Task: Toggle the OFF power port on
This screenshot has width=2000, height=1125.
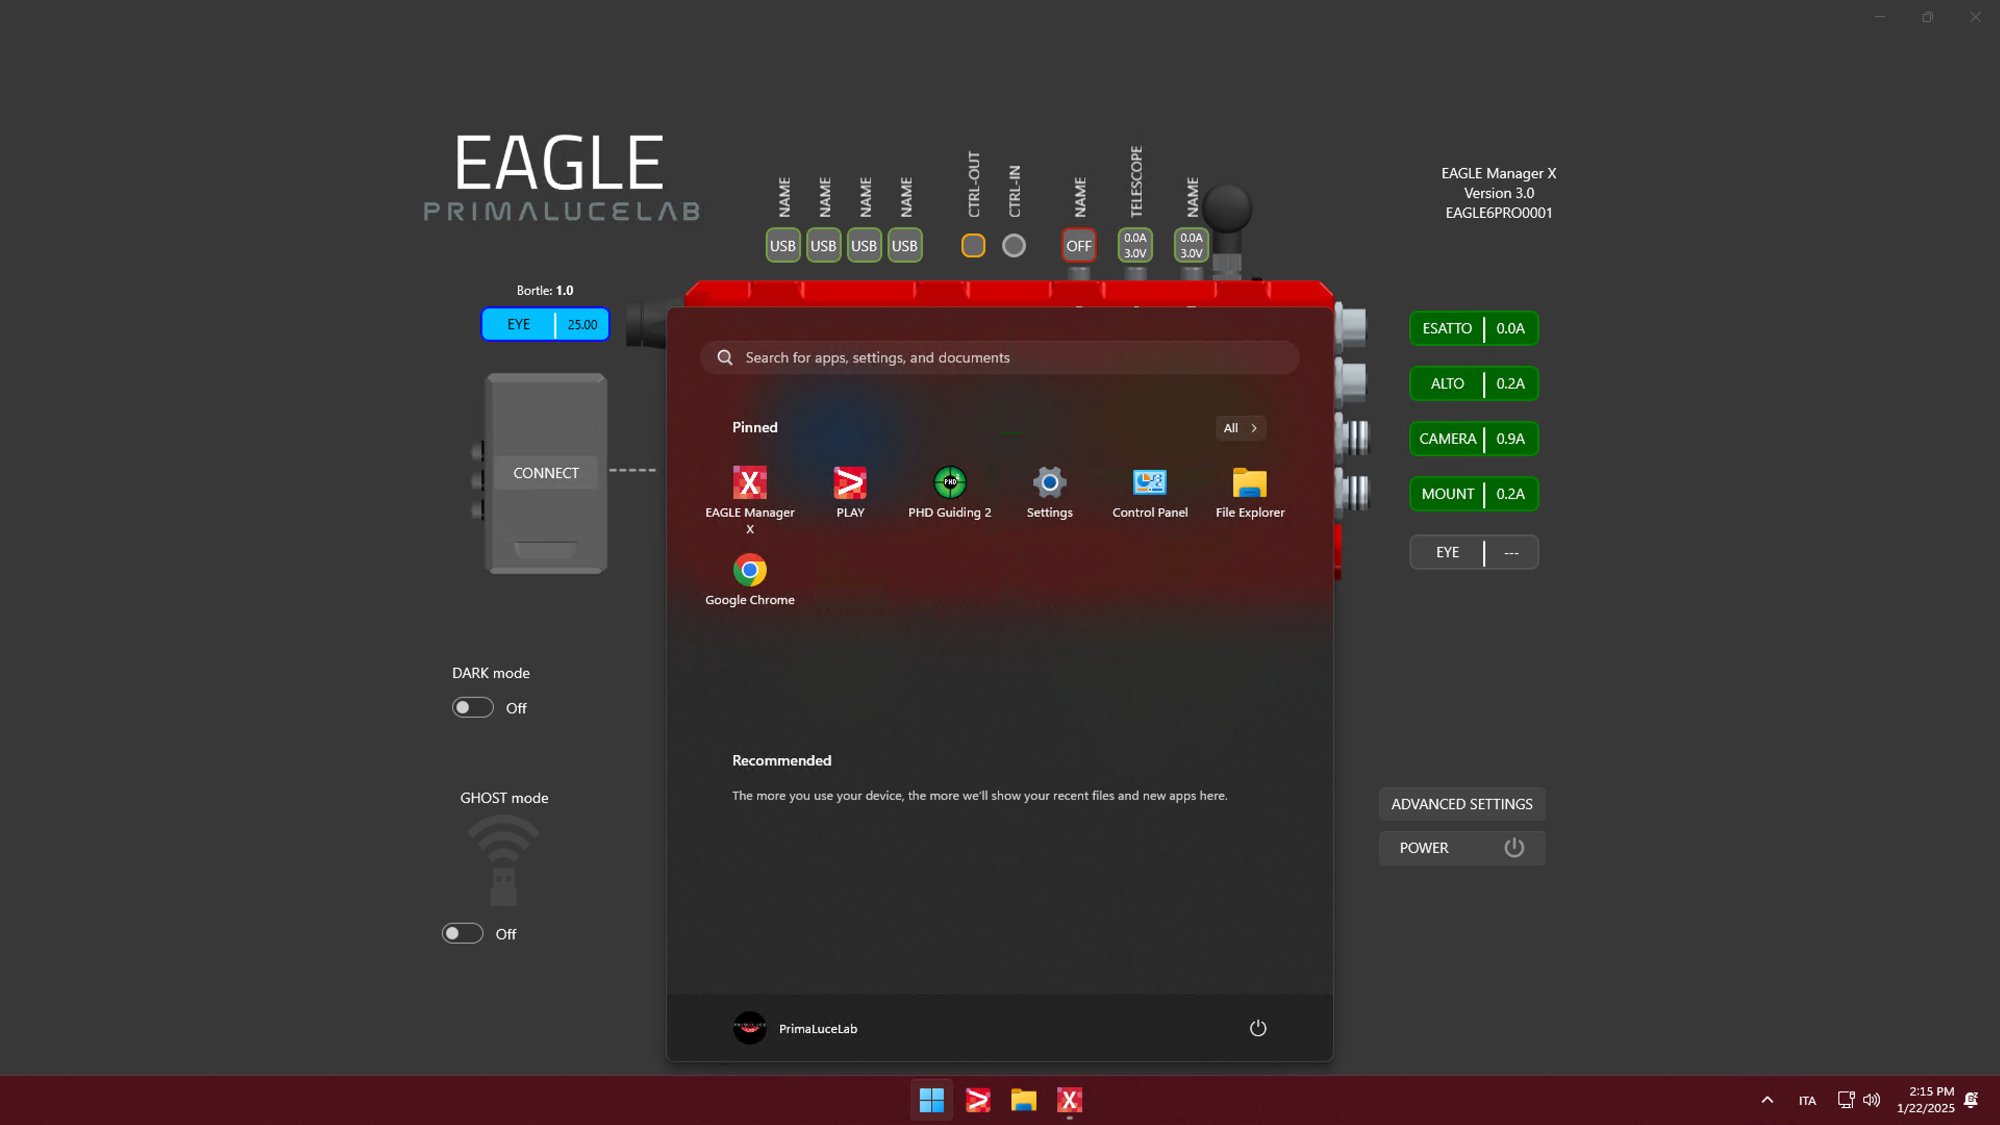Action: point(1078,245)
